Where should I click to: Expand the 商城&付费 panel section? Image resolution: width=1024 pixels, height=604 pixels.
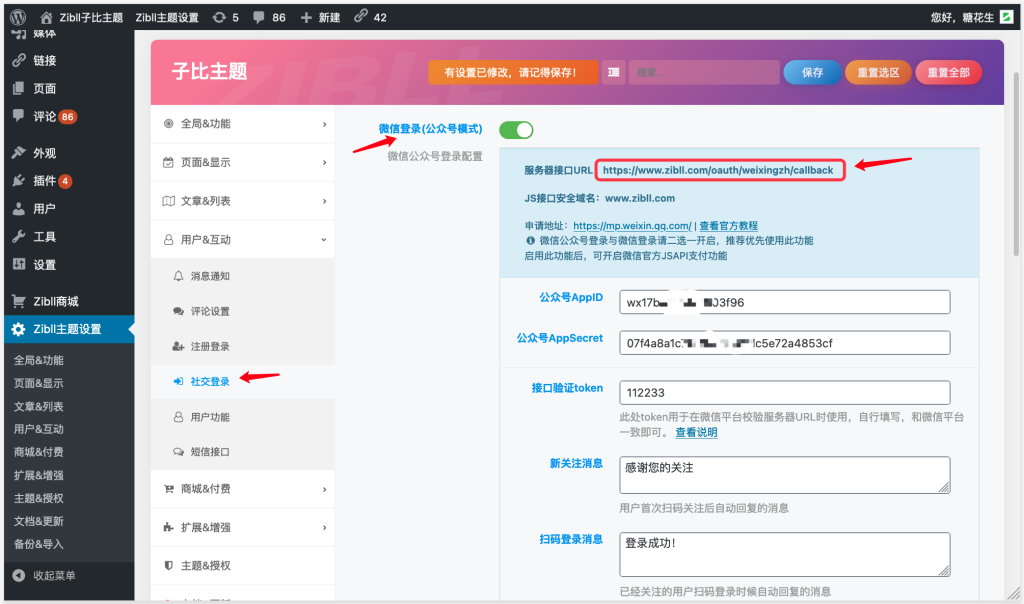(x=242, y=488)
